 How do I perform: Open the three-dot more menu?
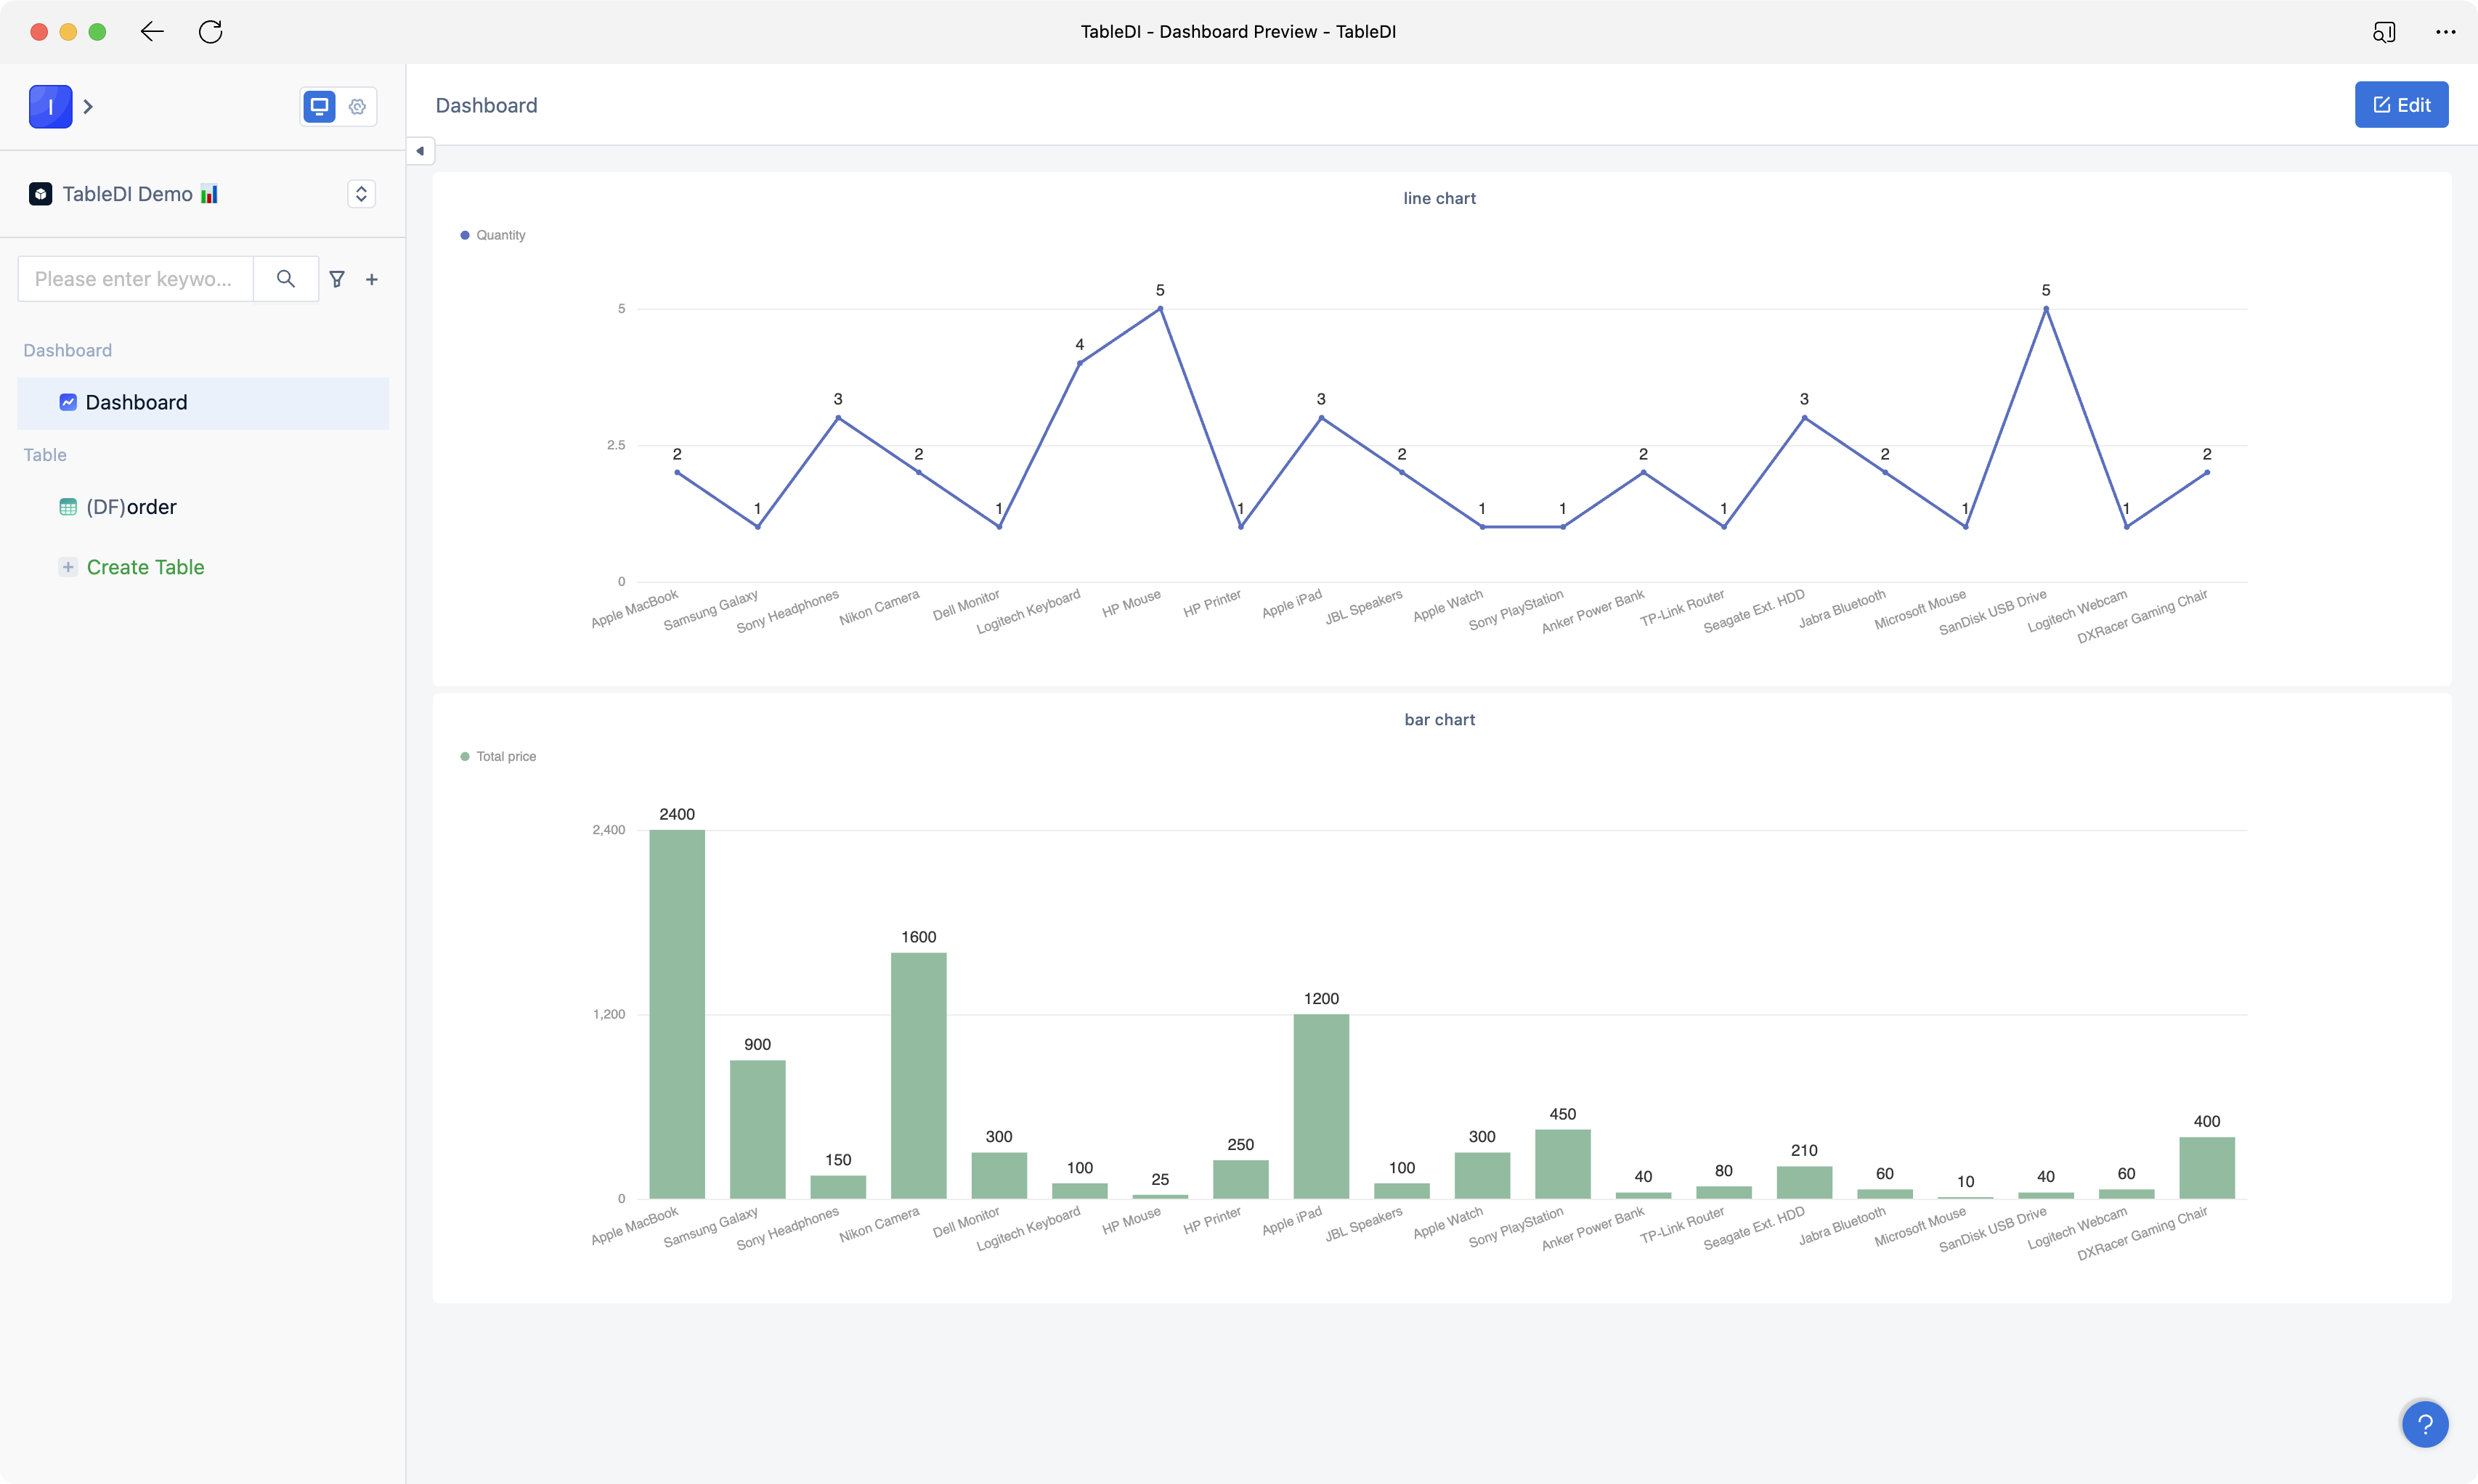[x=2445, y=32]
